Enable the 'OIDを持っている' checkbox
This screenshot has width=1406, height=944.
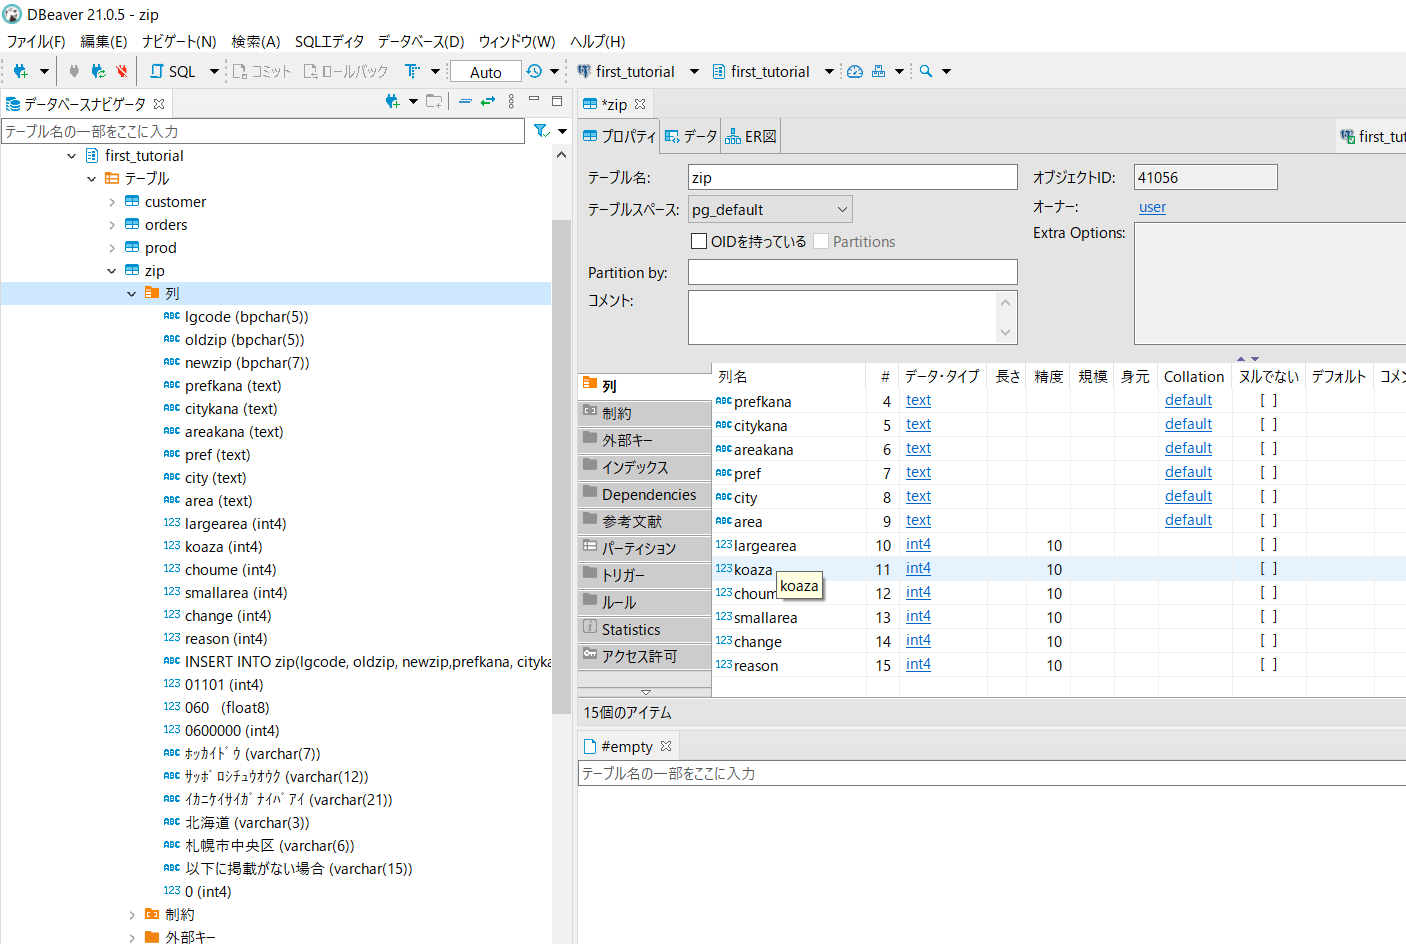coord(700,241)
